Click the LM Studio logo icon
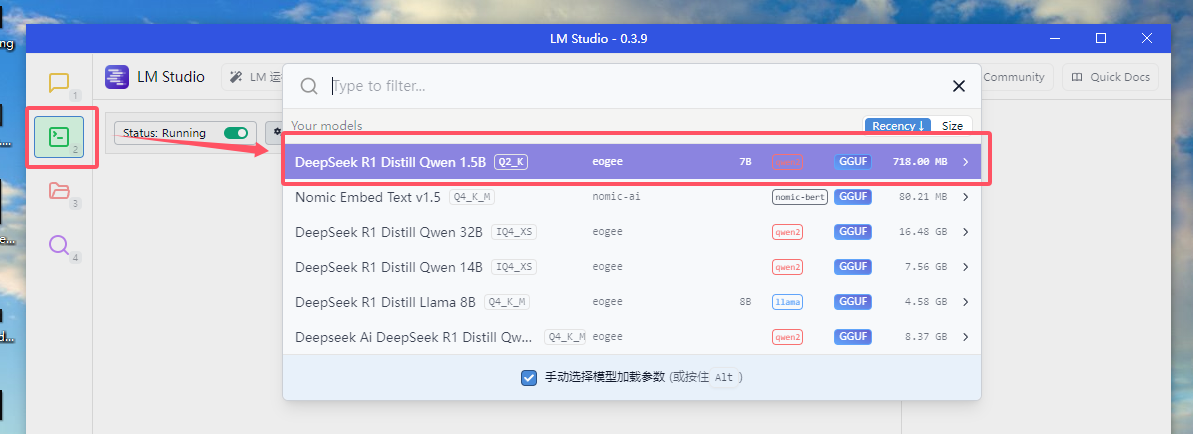The height and width of the screenshot is (434, 1193). [x=117, y=76]
